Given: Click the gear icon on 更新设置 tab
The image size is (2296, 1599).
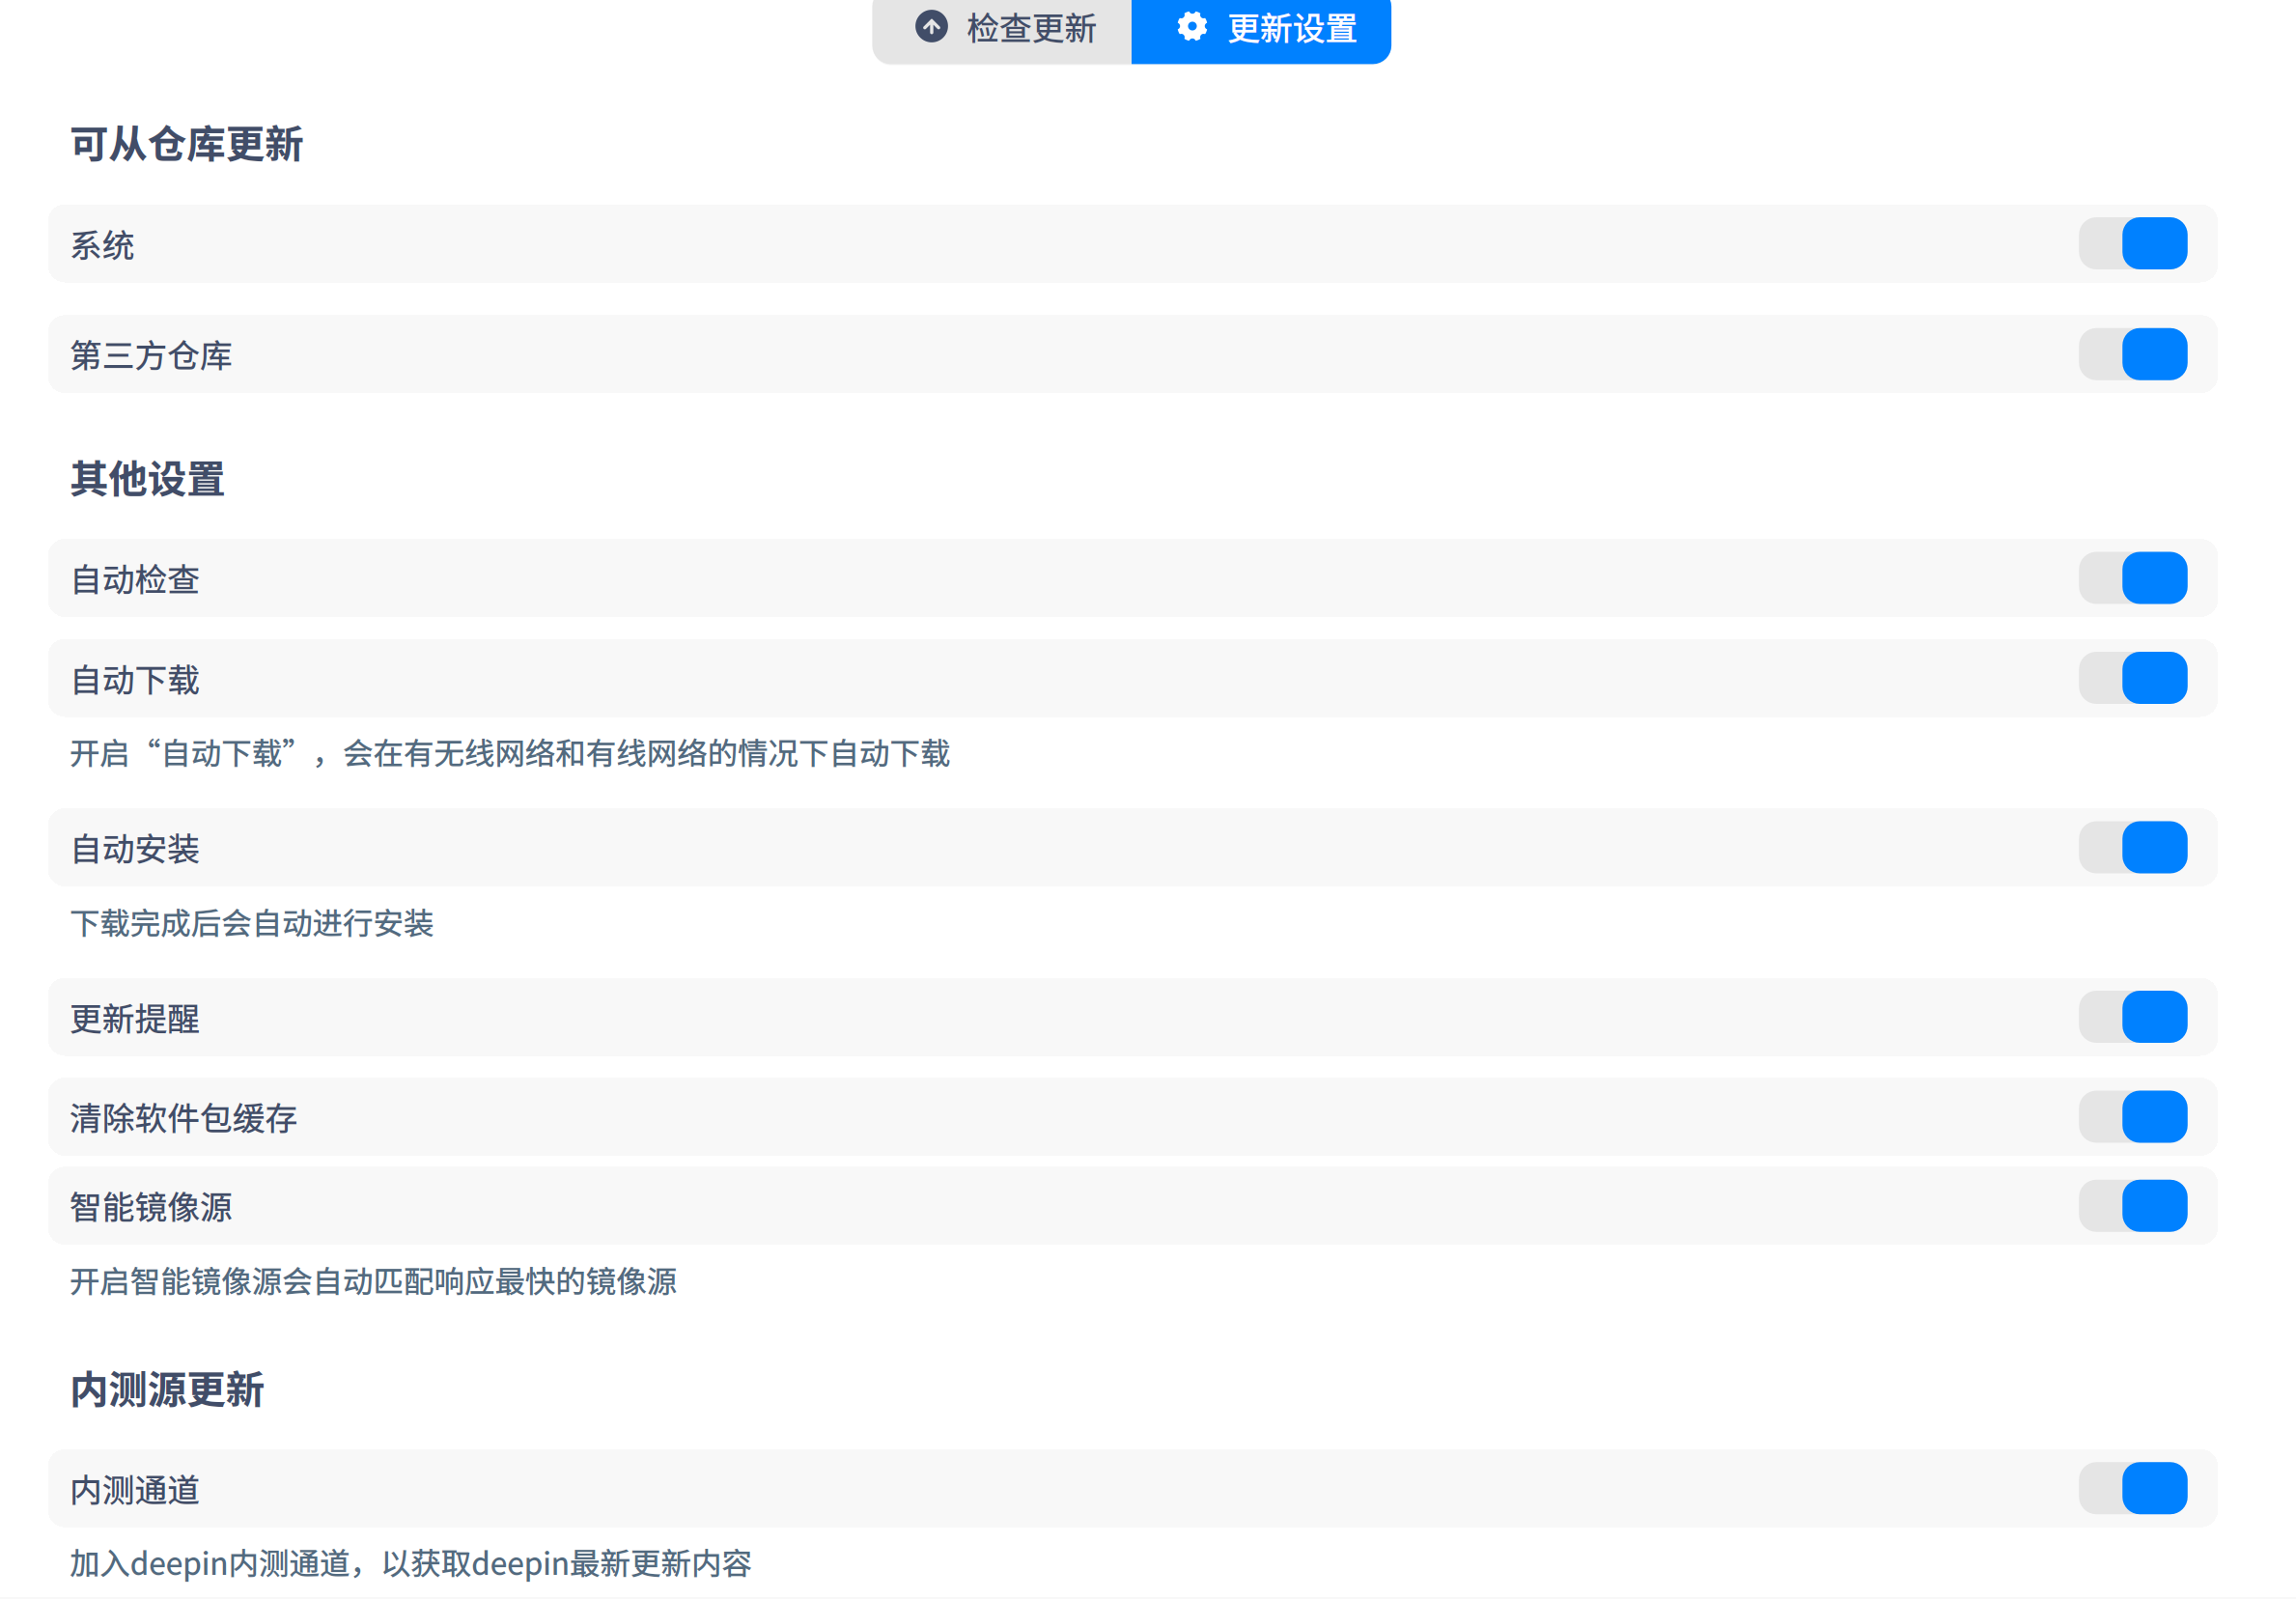Looking at the screenshot, I should pyautogui.click(x=1192, y=28).
